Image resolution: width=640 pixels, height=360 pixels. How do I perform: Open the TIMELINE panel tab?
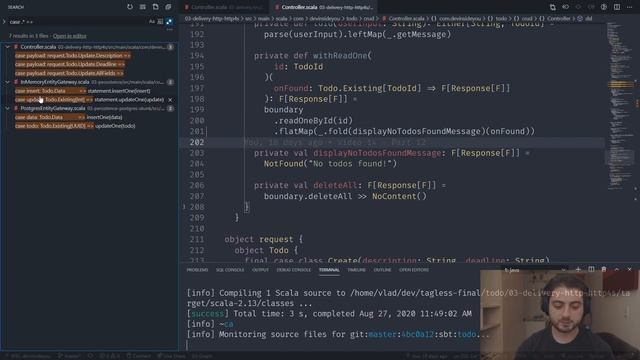click(356, 270)
